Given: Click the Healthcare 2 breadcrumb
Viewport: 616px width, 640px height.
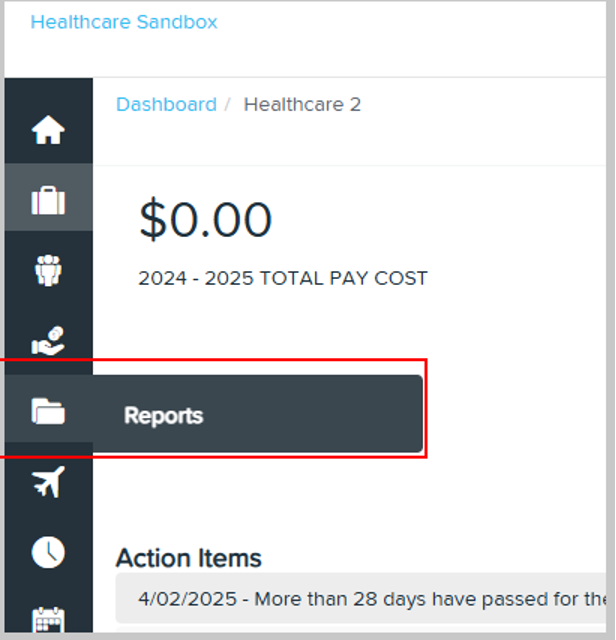Looking at the screenshot, I should tap(302, 104).
